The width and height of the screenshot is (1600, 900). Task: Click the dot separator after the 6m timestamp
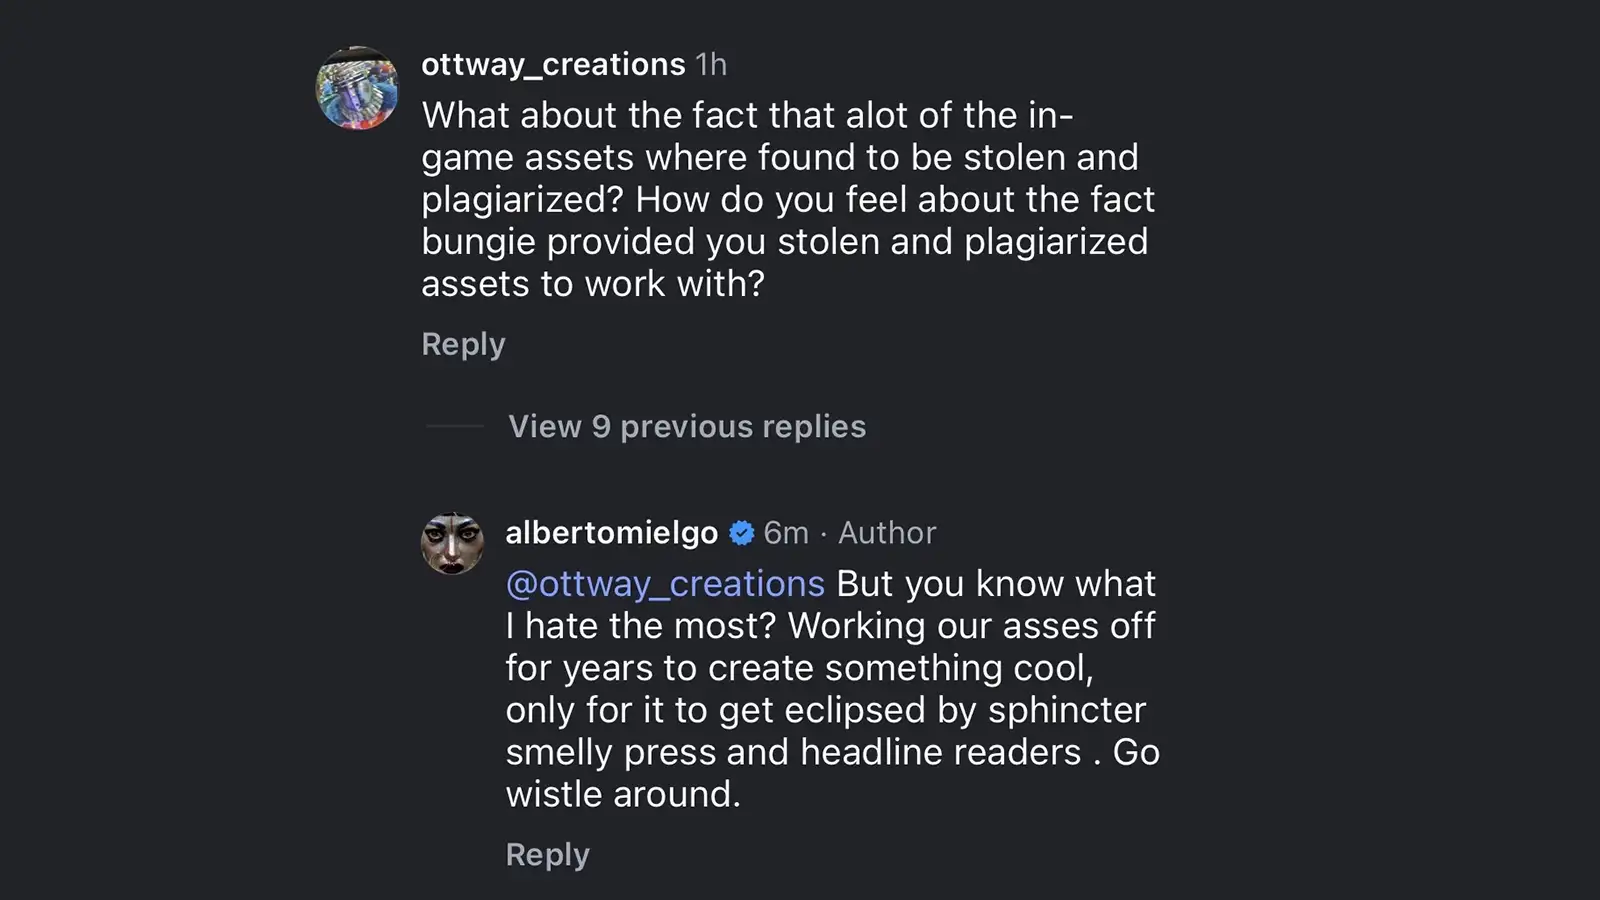tap(822, 533)
